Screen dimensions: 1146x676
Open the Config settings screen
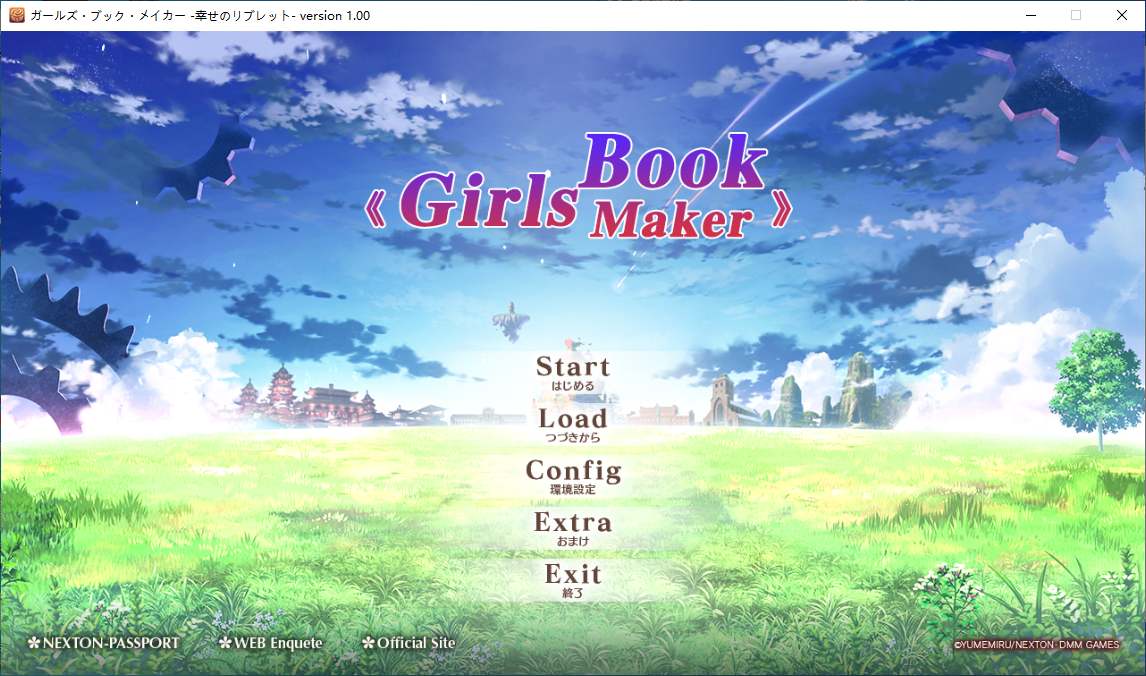point(573,476)
